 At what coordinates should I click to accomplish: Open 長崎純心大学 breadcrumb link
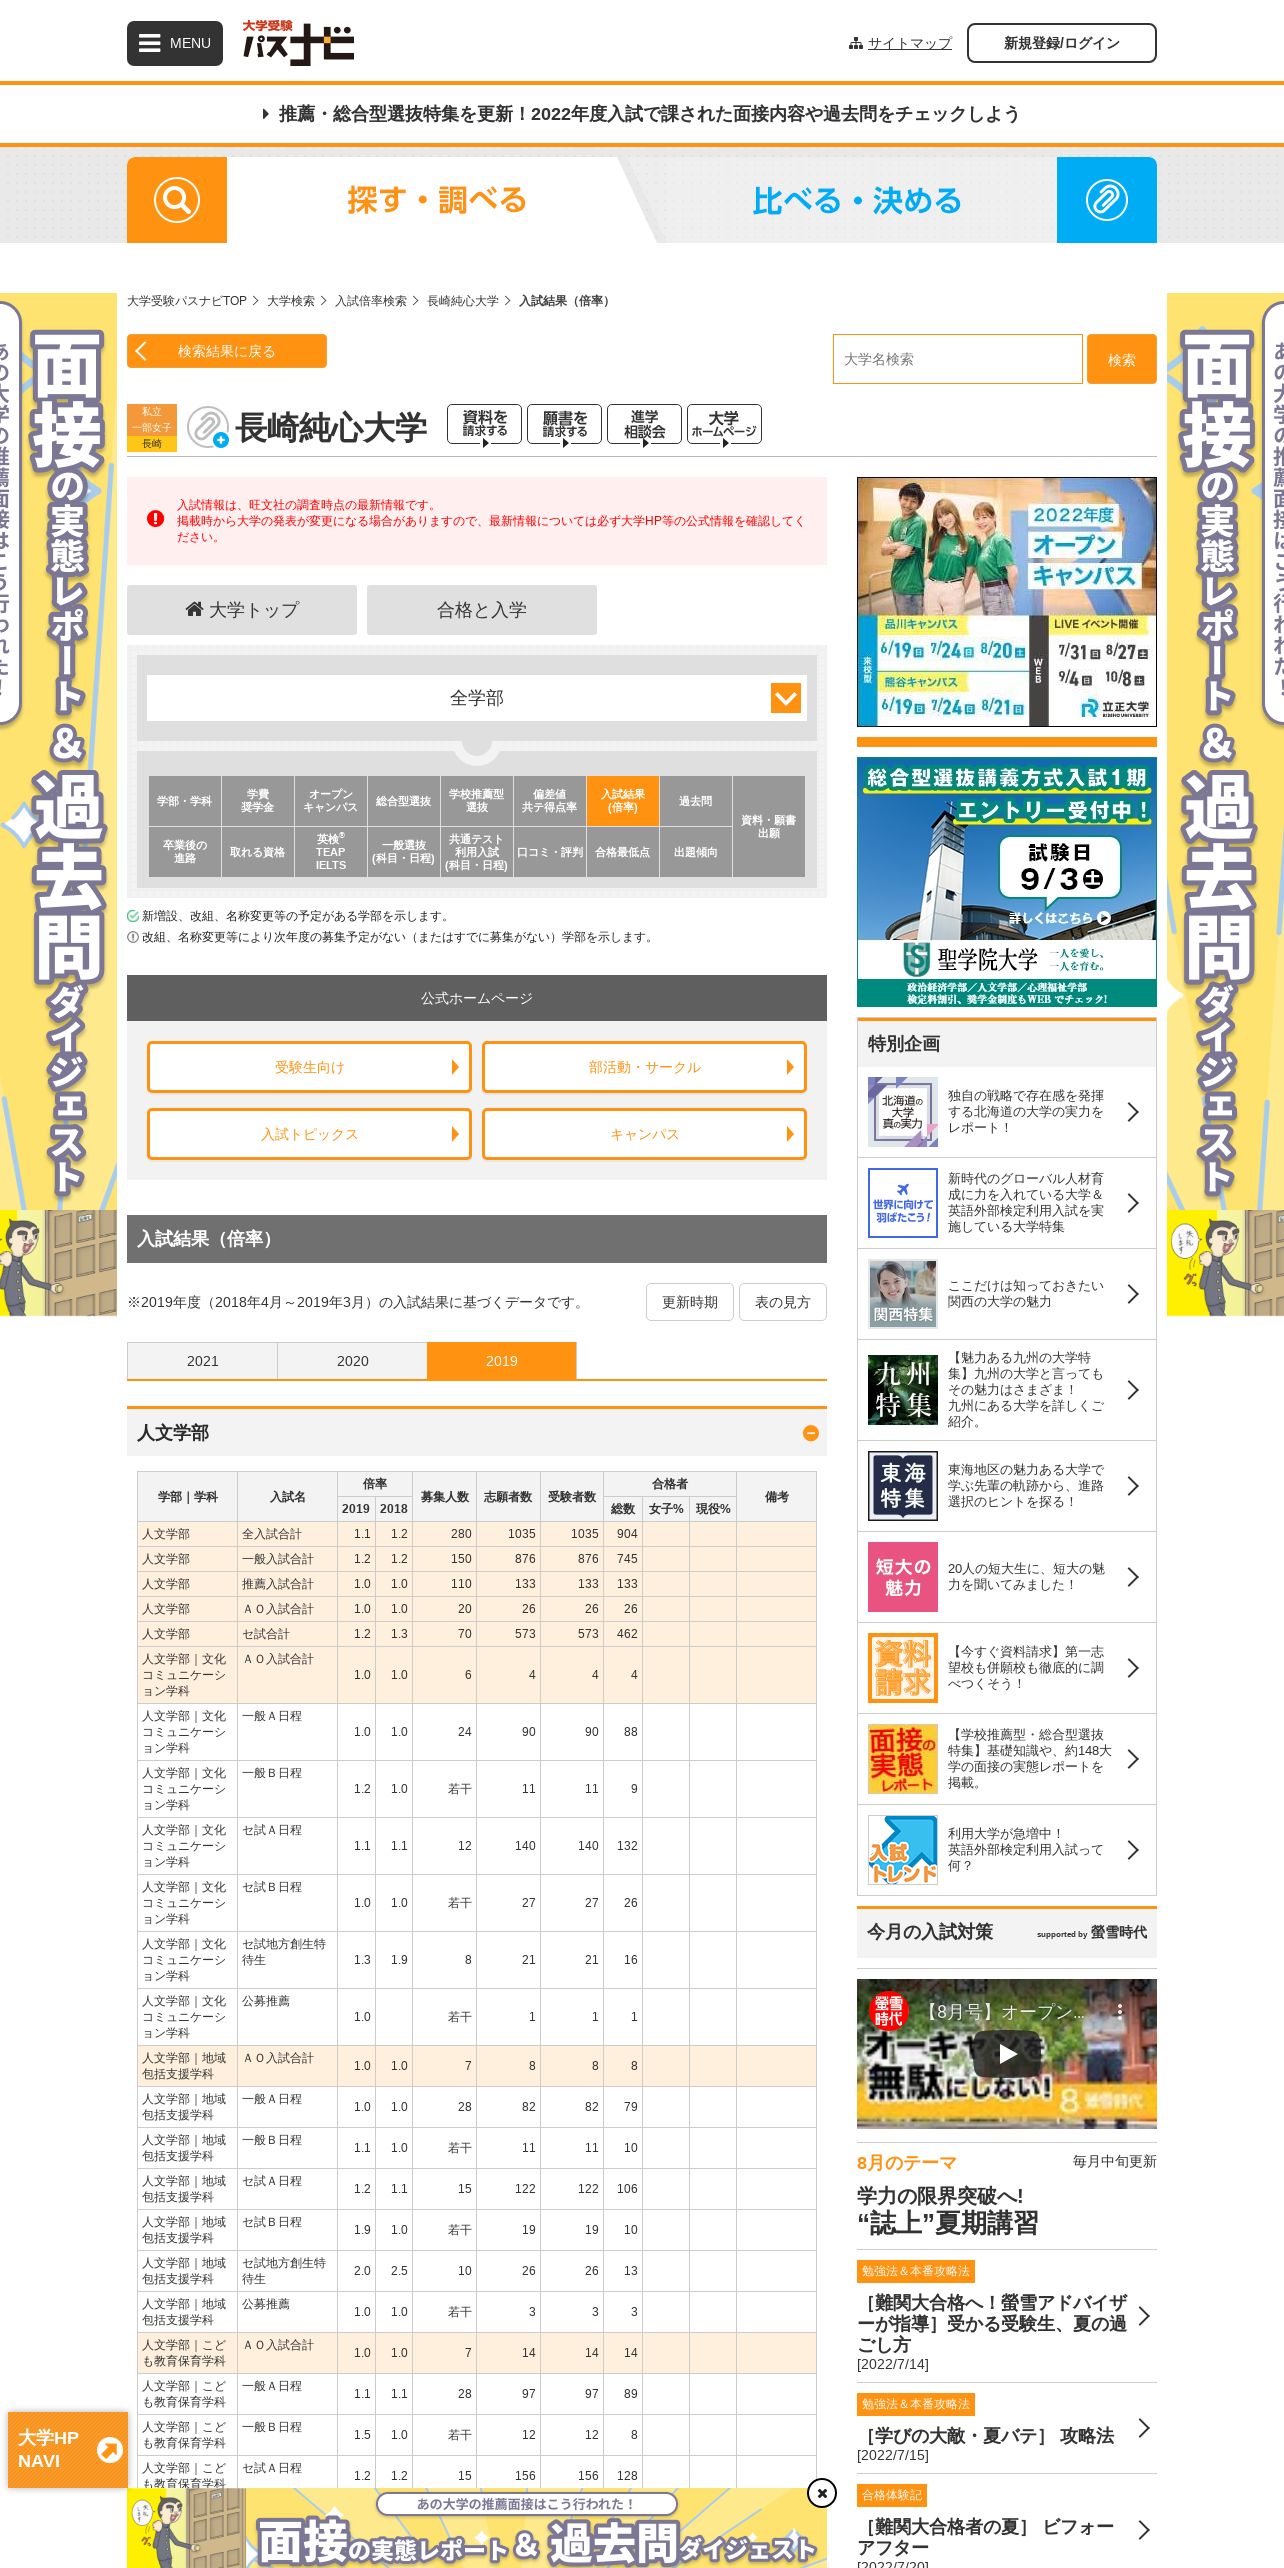(x=463, y=301)
